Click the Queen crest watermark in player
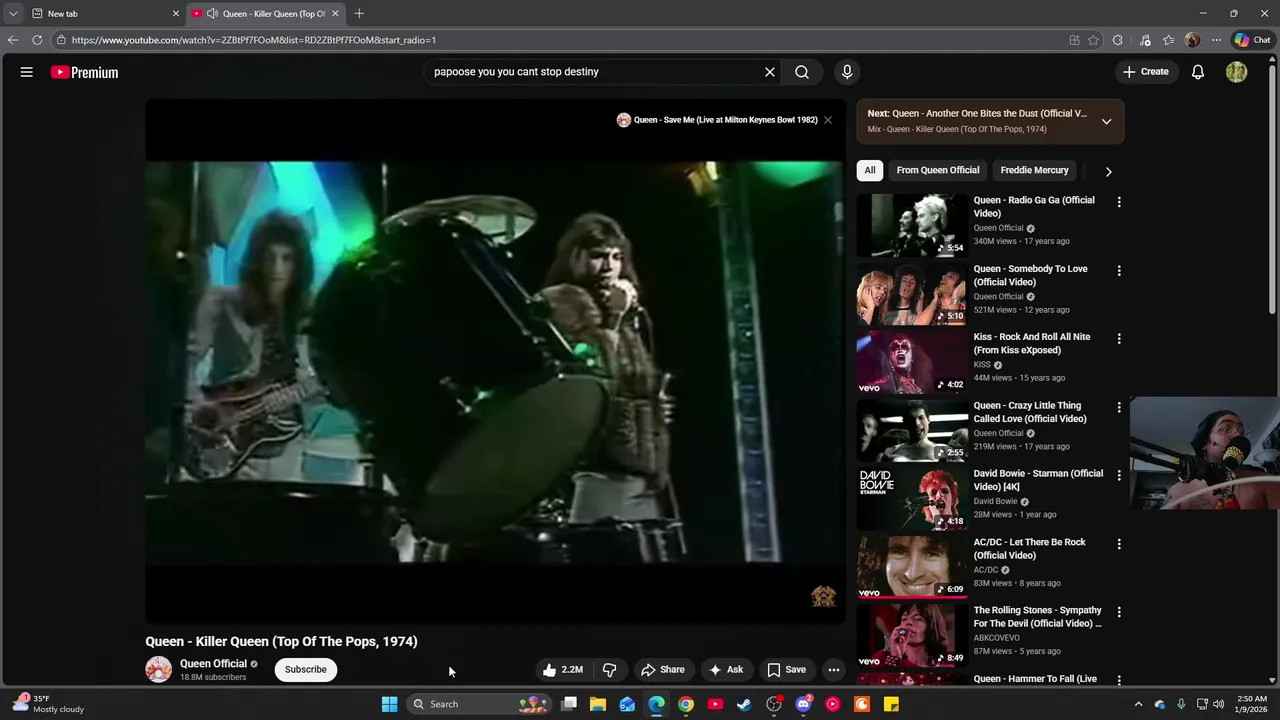Screen dimensions: 1280x720 coord(823,596)
